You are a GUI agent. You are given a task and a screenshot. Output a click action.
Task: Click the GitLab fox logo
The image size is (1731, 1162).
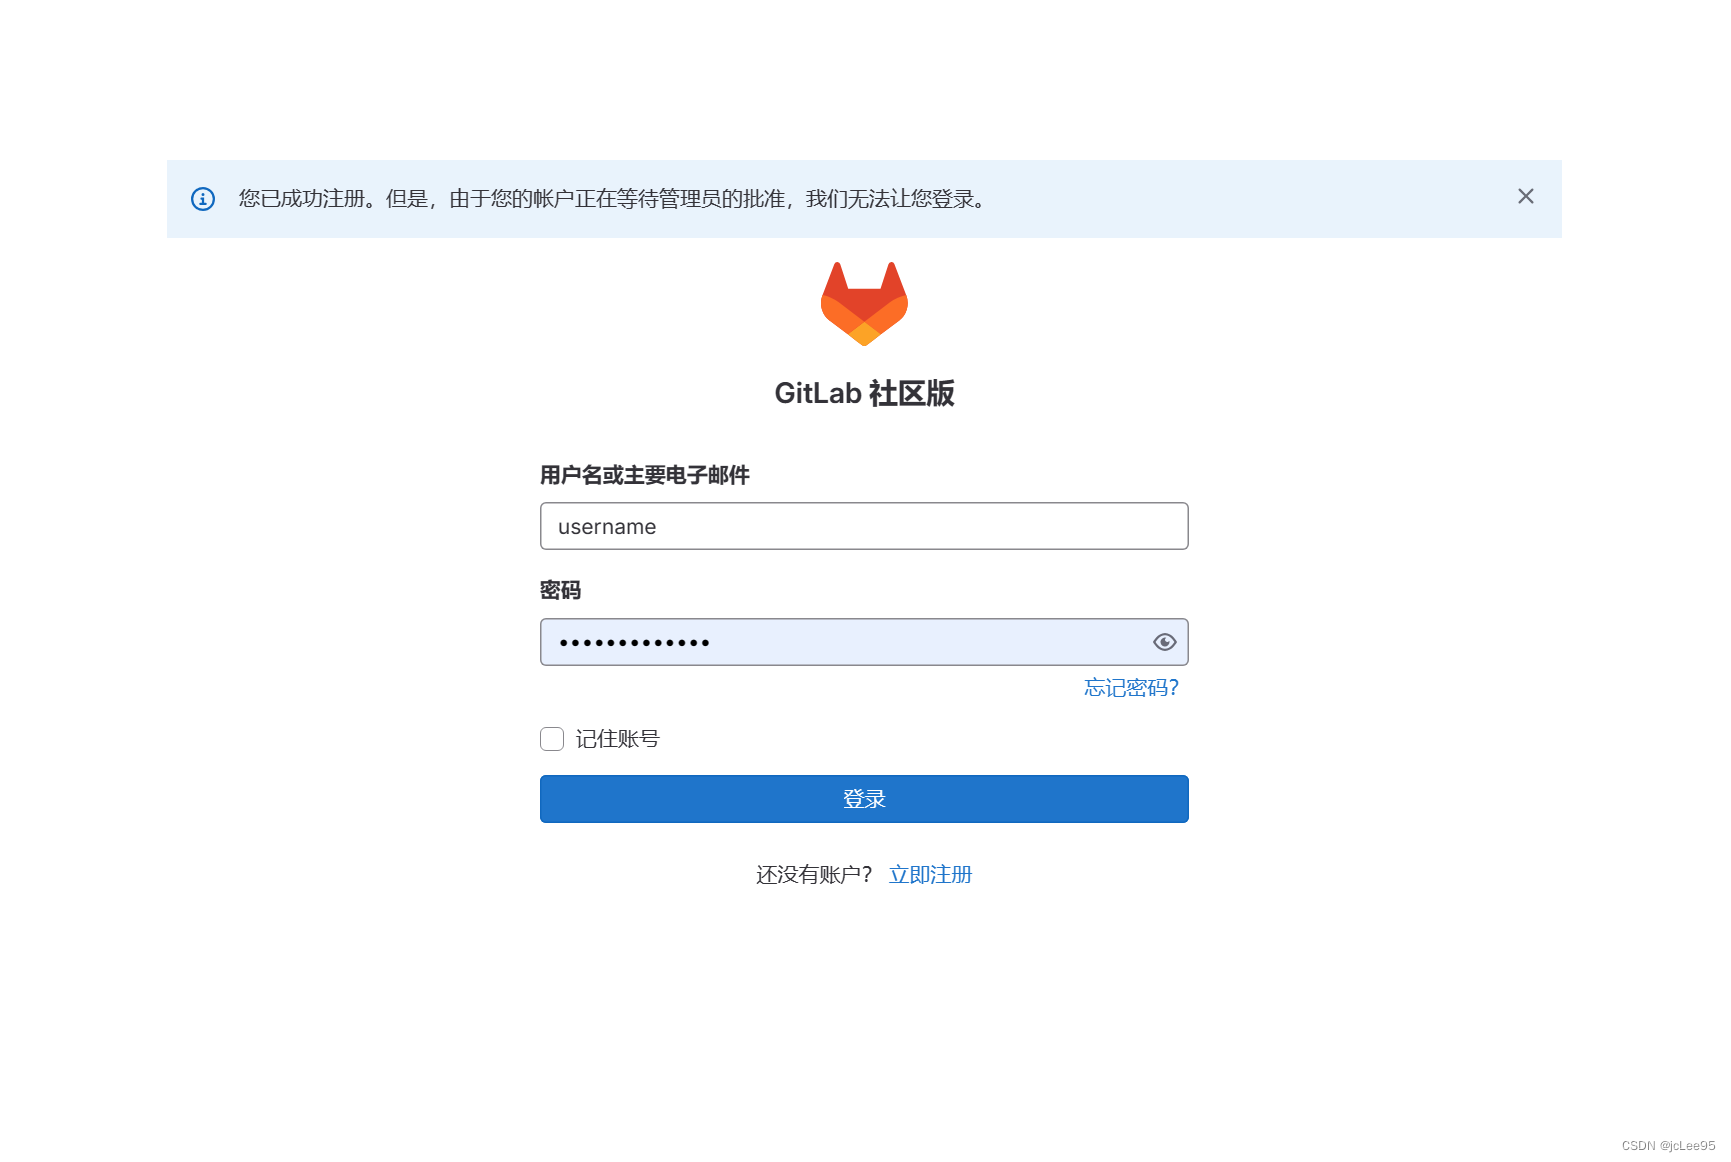pyautogui.click(x=864, y=304)
